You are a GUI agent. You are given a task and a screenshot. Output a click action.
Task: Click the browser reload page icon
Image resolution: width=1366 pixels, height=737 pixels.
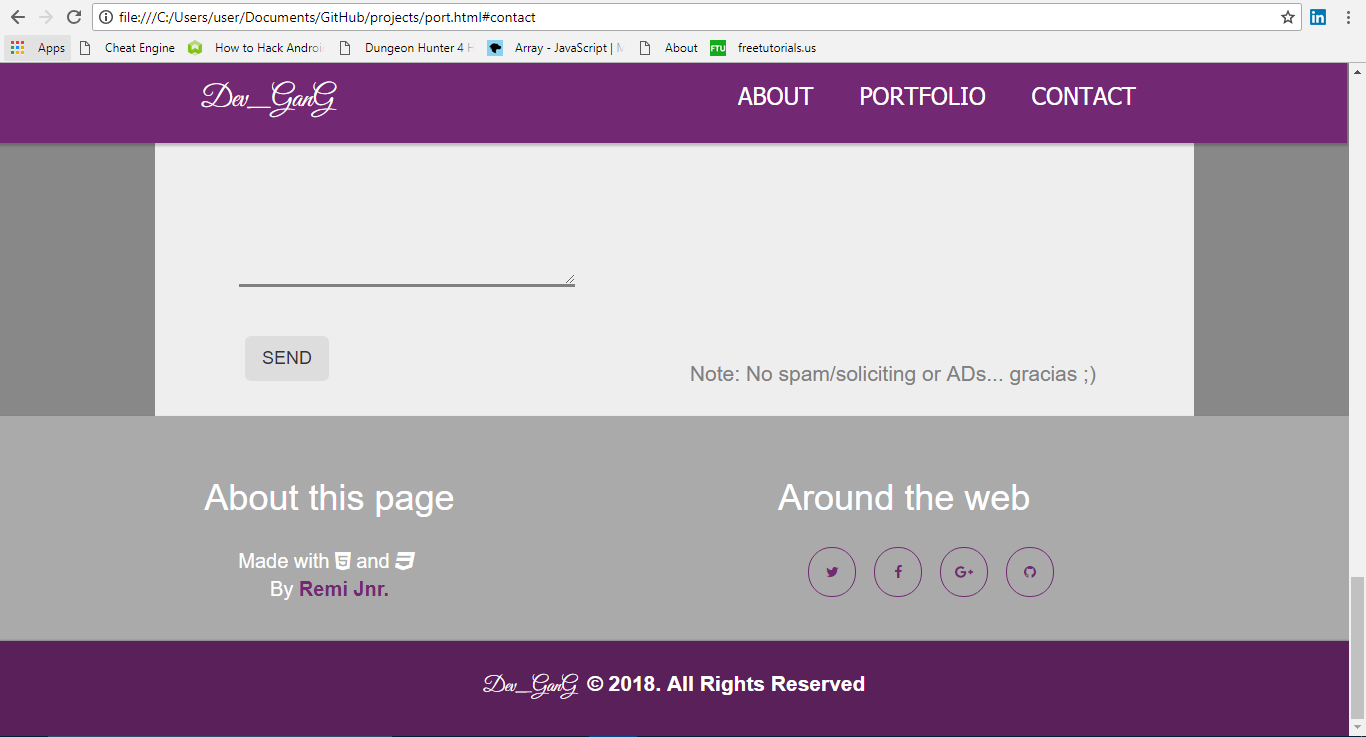pos(73,17)
